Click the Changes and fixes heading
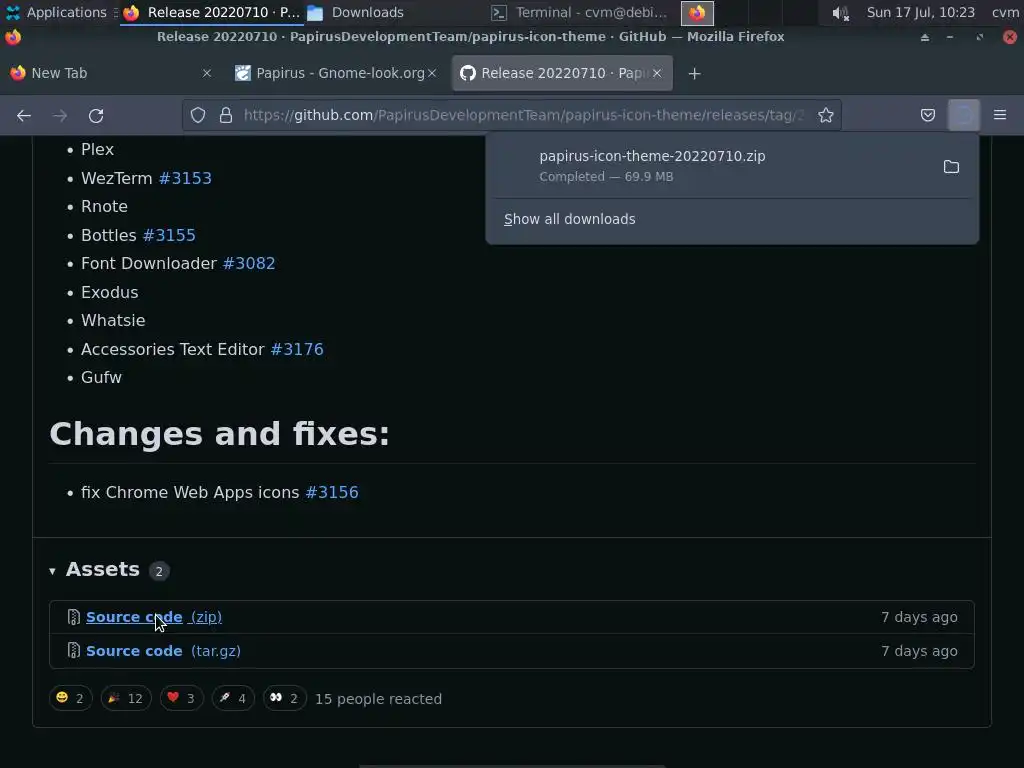Screen dimensions: 1024x768 (219, 434)
